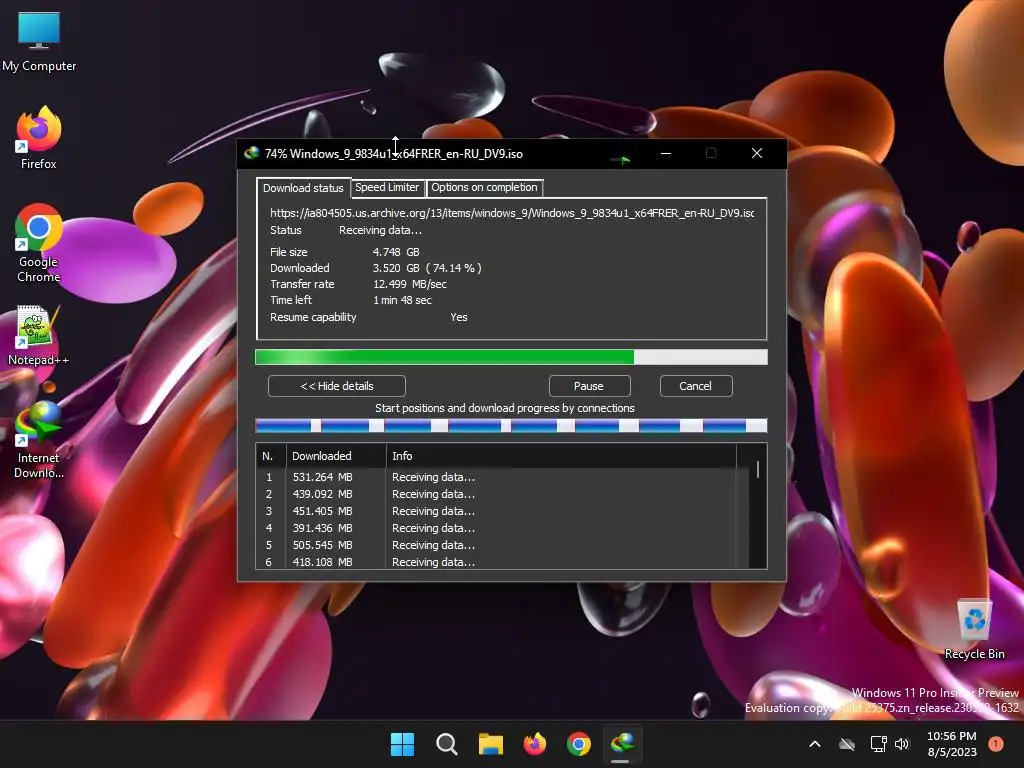Screen dimensions: 1024x768
Task: Open the My Computer desktop icon
Action: (x=39, y=42)
